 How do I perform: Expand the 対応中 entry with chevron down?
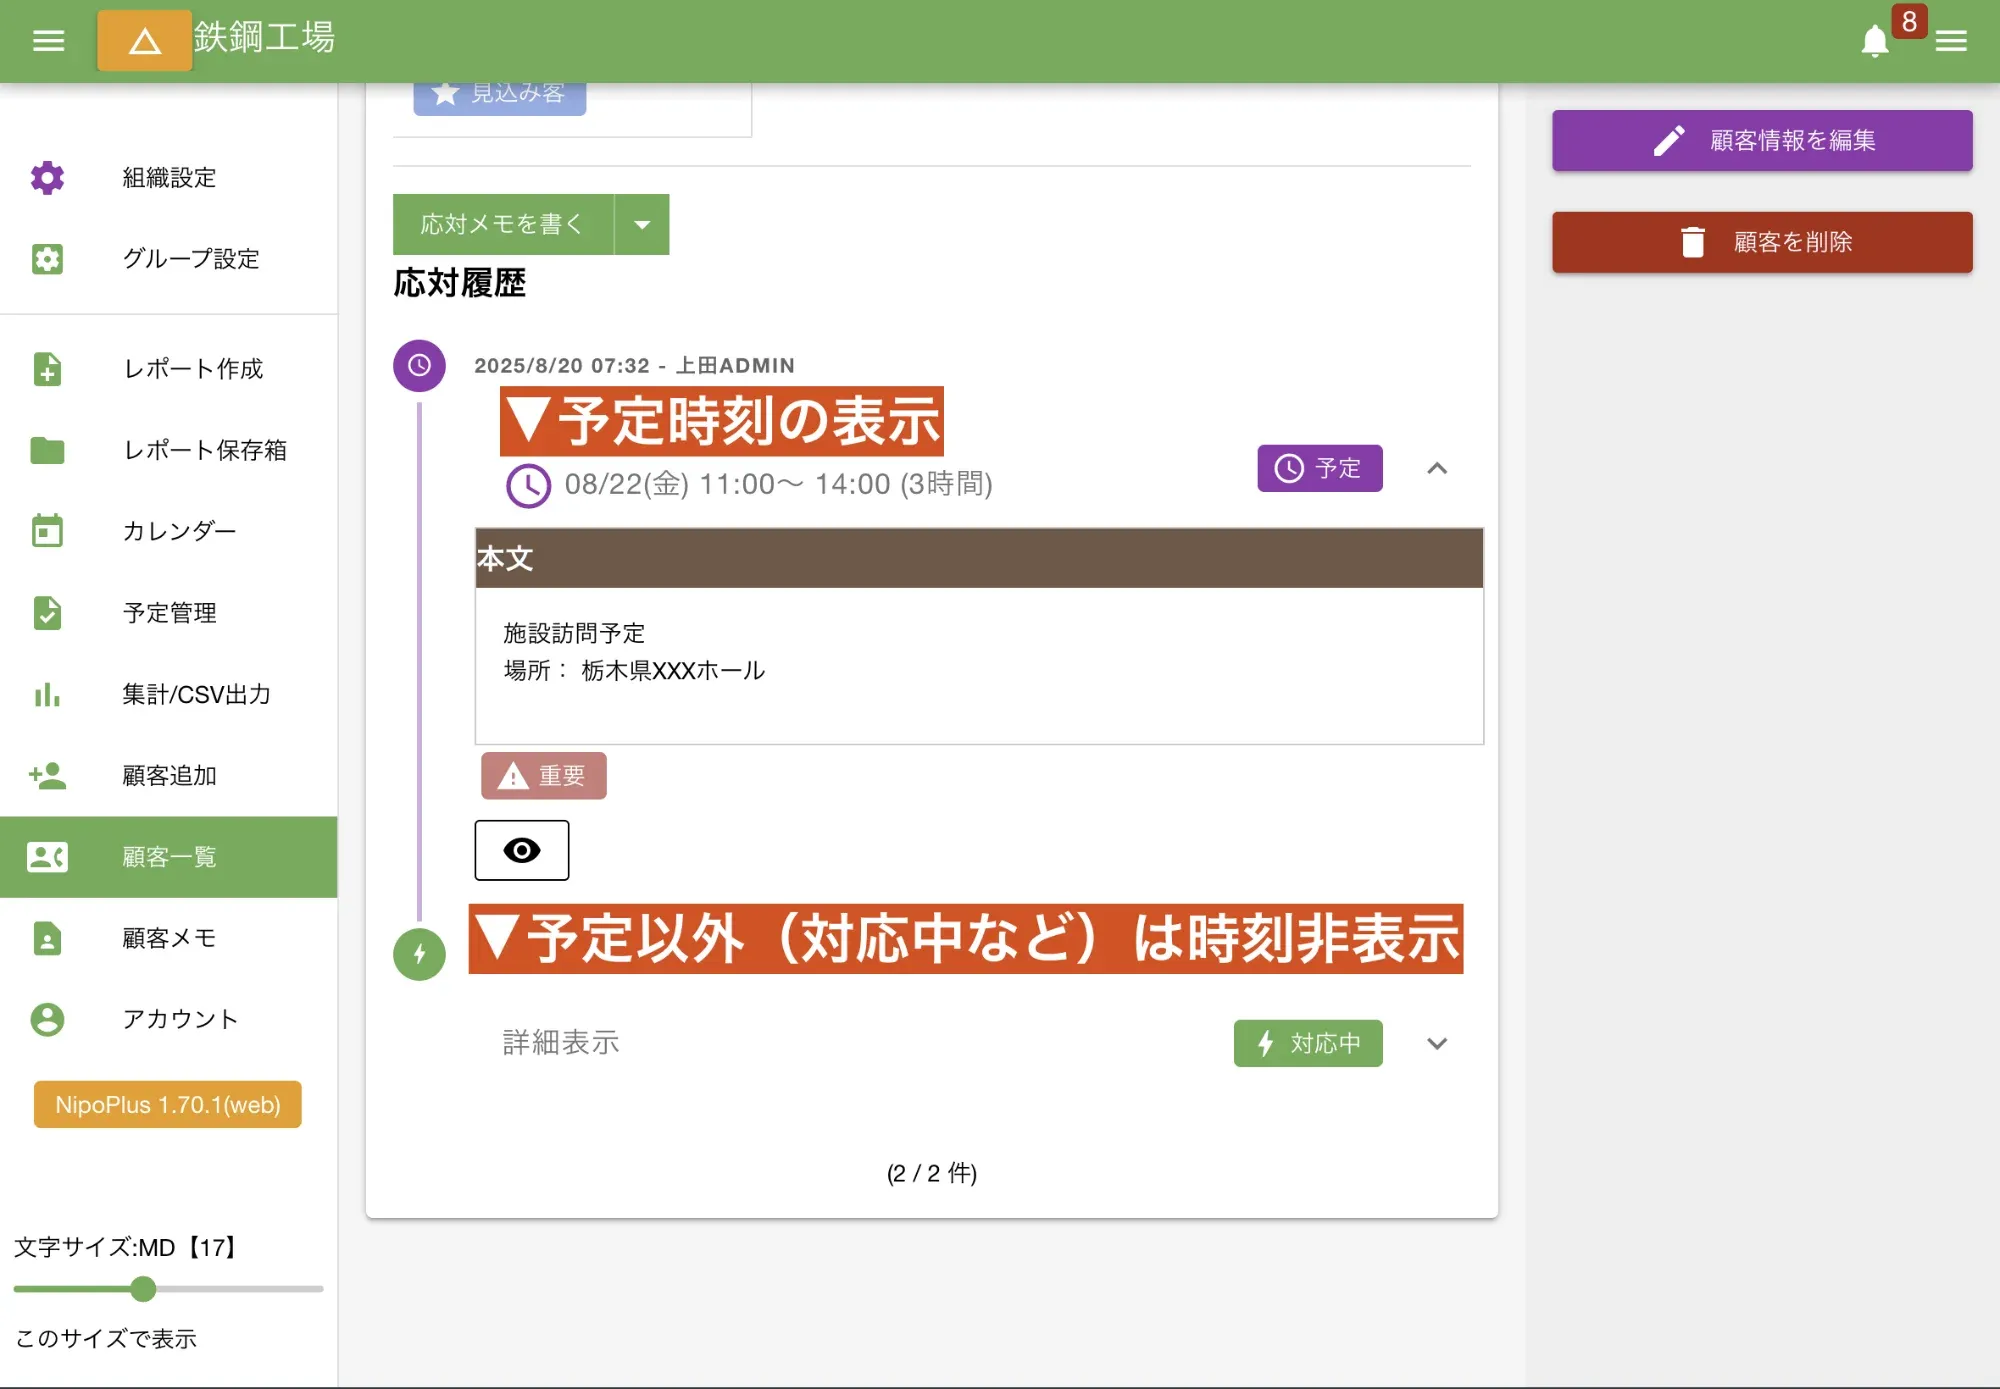point(1437,1044)
